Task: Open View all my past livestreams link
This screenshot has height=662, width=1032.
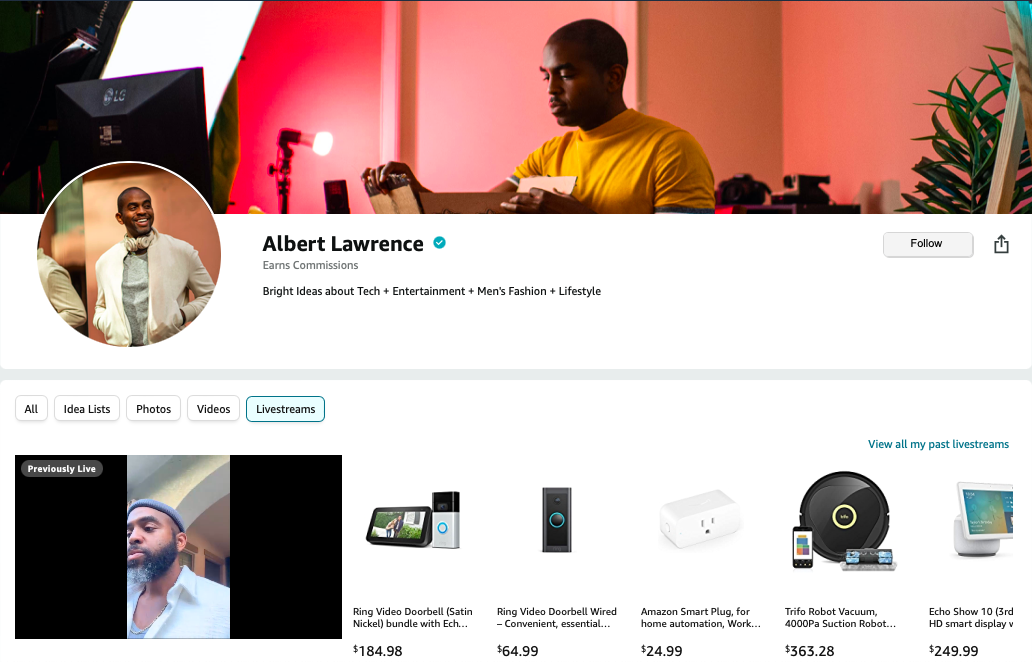Action: tap(938, 444)
